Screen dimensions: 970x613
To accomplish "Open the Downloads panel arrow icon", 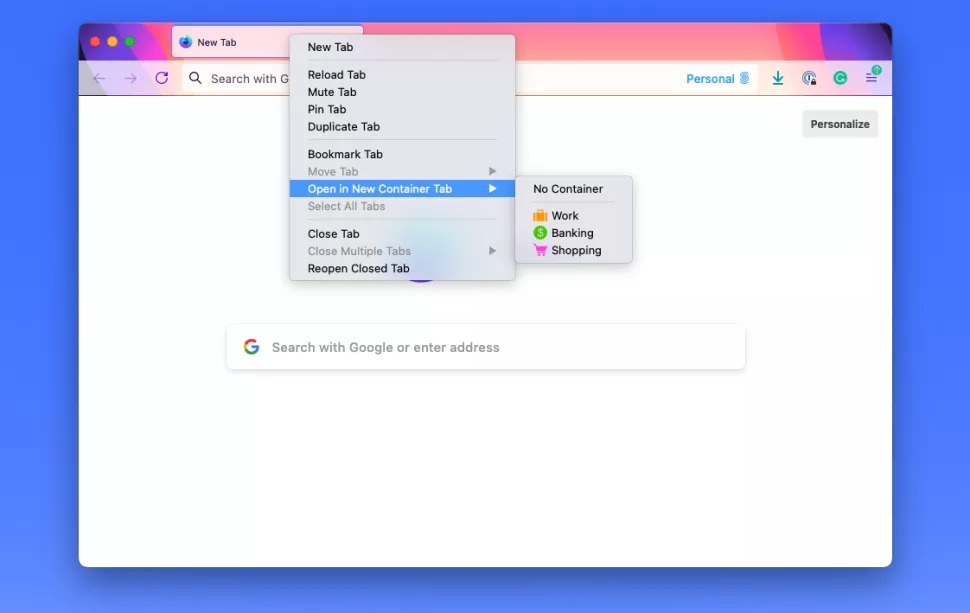I will click(778, 78).
